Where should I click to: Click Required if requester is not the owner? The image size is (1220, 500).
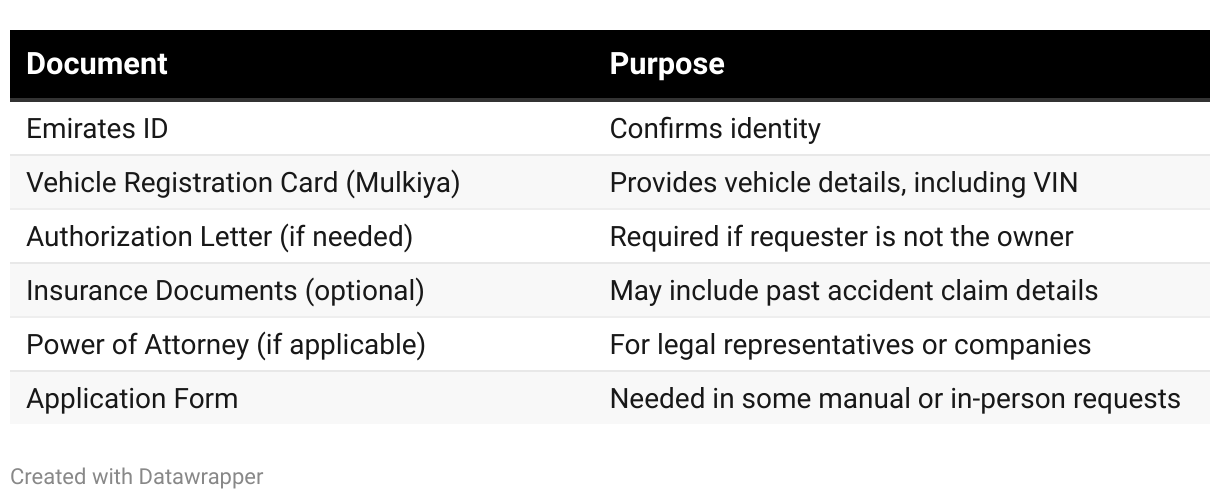tap(841, 237)
